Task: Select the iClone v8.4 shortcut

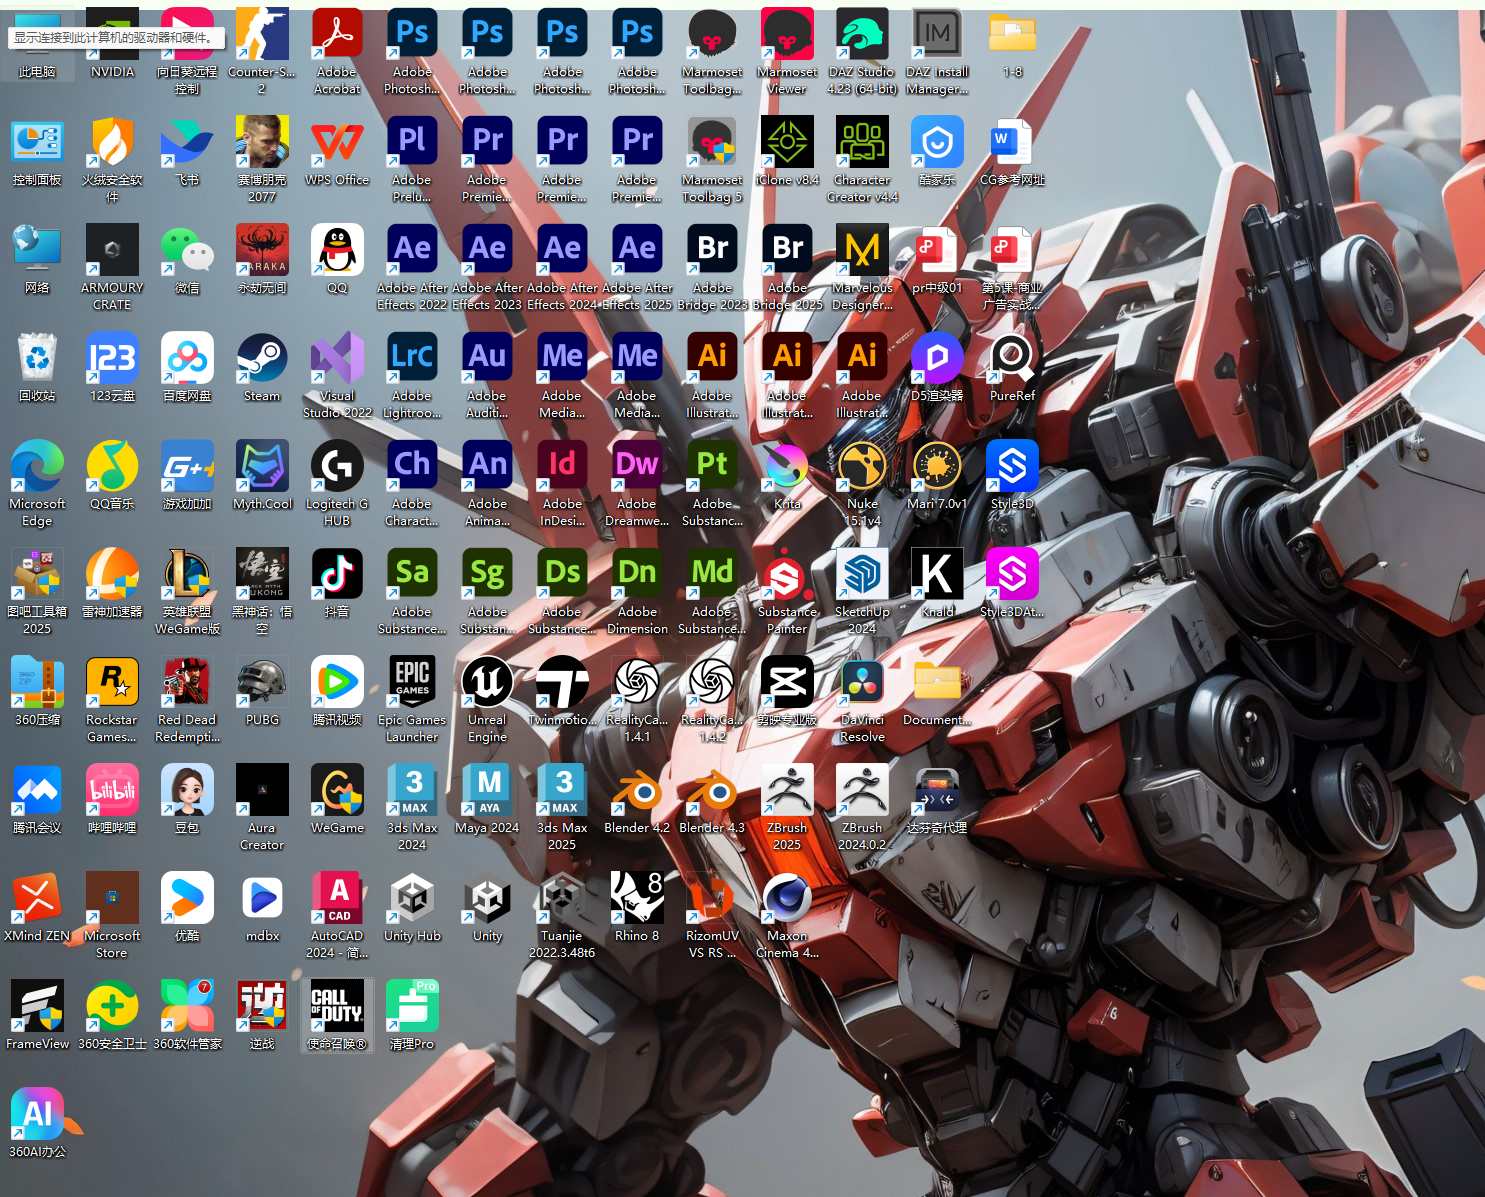Action: coord(787,152)
